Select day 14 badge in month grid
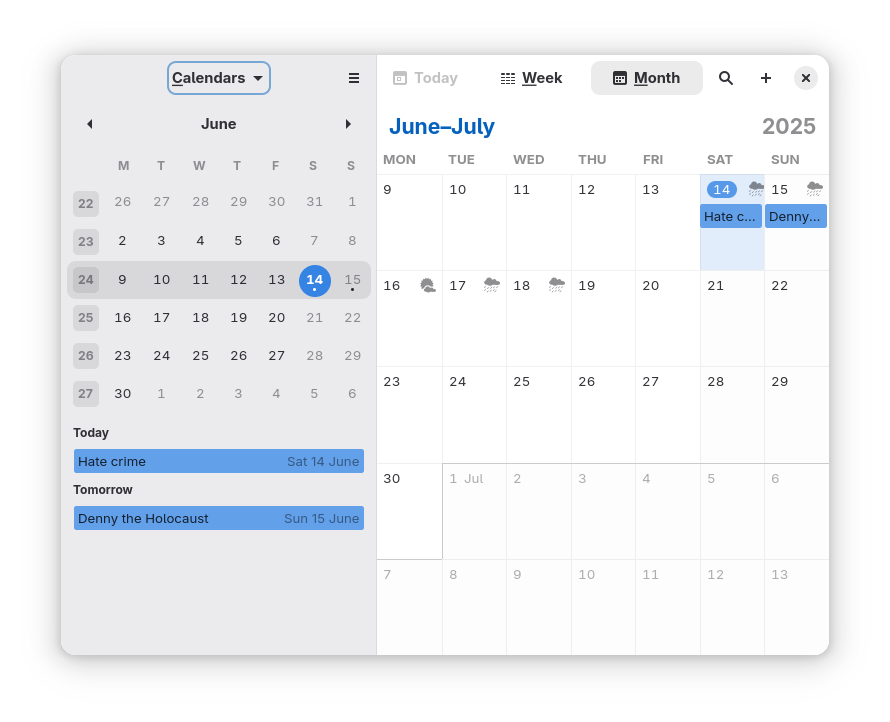 click(x=721, y=189)
